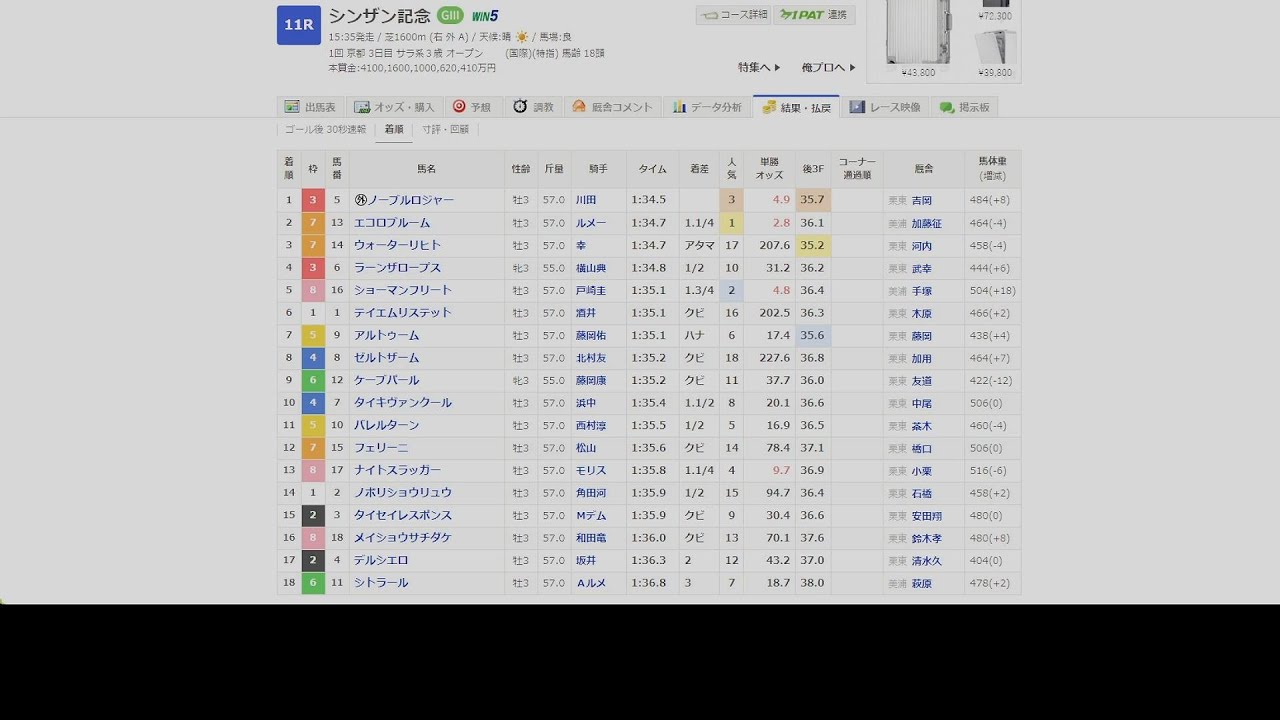Viewport: 1280px width, 720px height.
Task: Open trainer 加藤征's stable link
Action: (928, 222)
